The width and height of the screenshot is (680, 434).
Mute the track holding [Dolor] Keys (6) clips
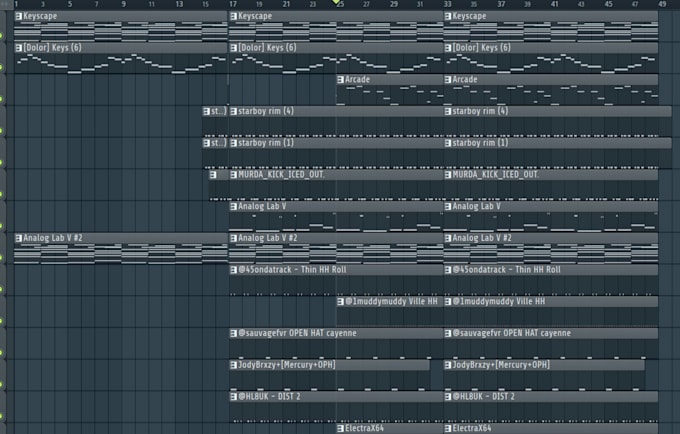point(1,67)
